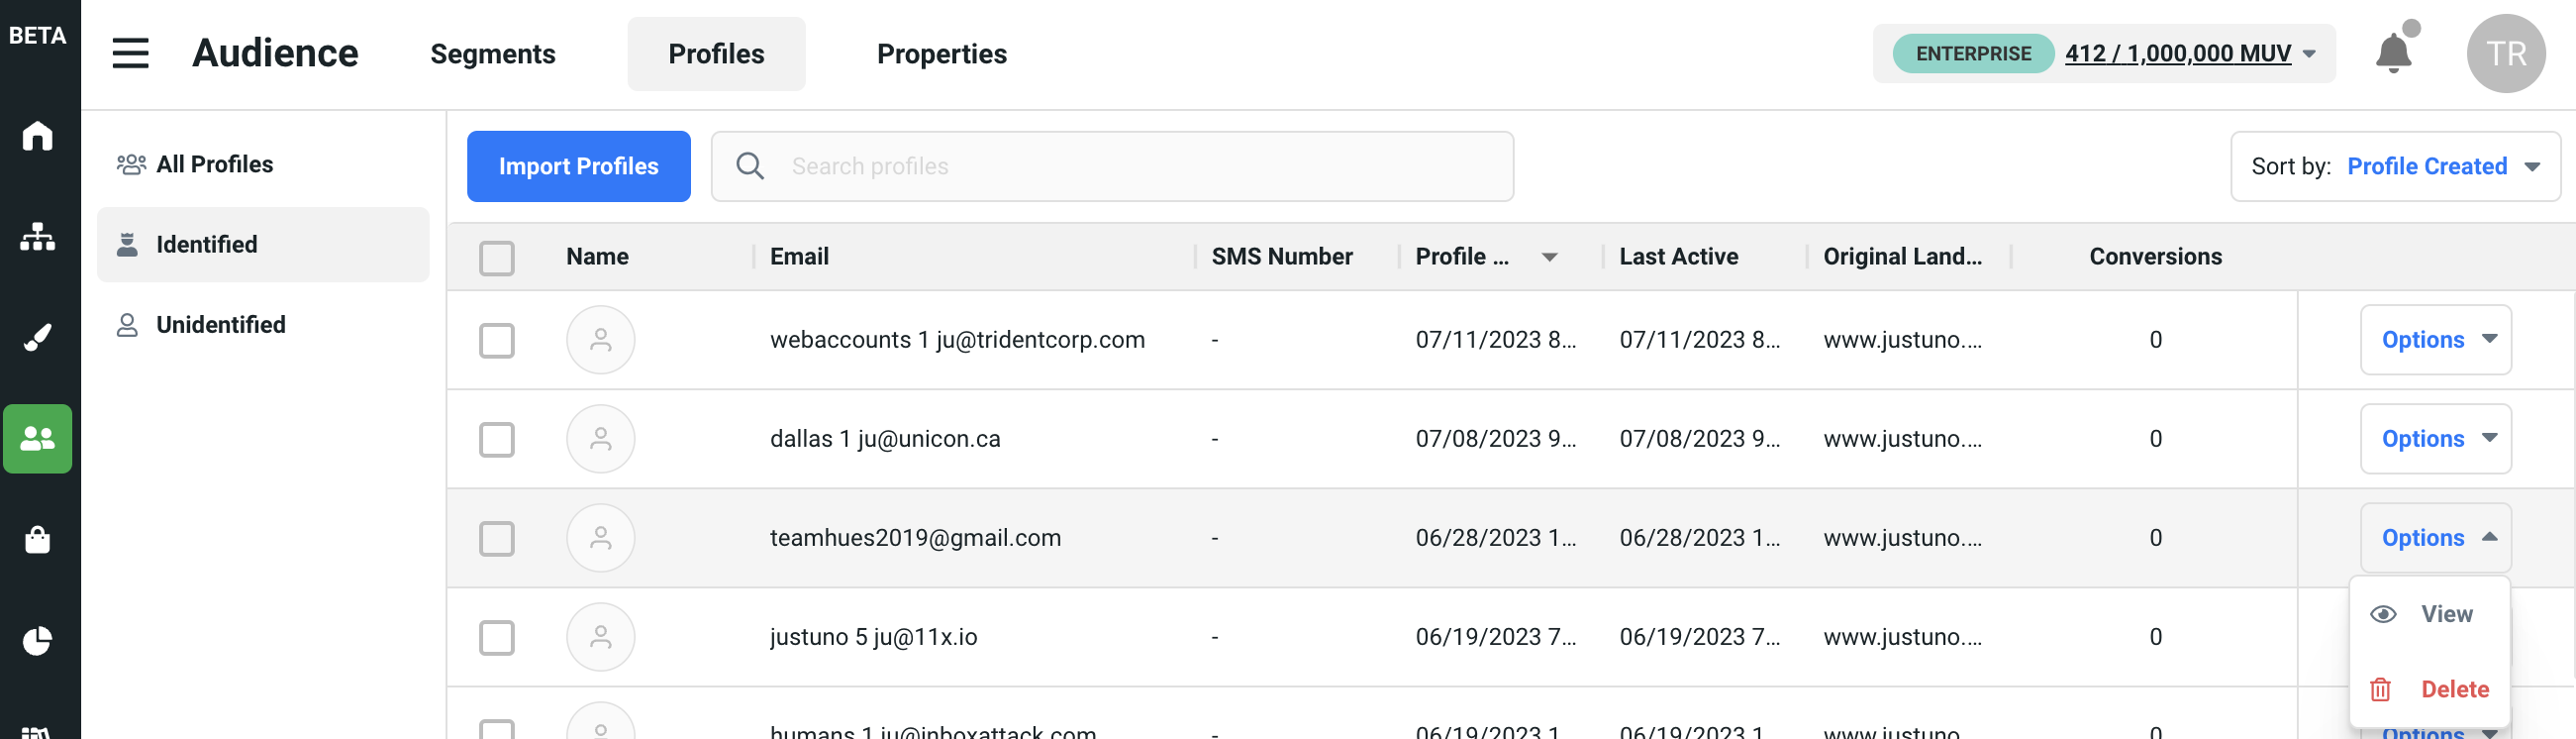This screenshot has height=739, width=2576.
Task: Toggle the select-all header checkbox
Action: click(496, 258)
